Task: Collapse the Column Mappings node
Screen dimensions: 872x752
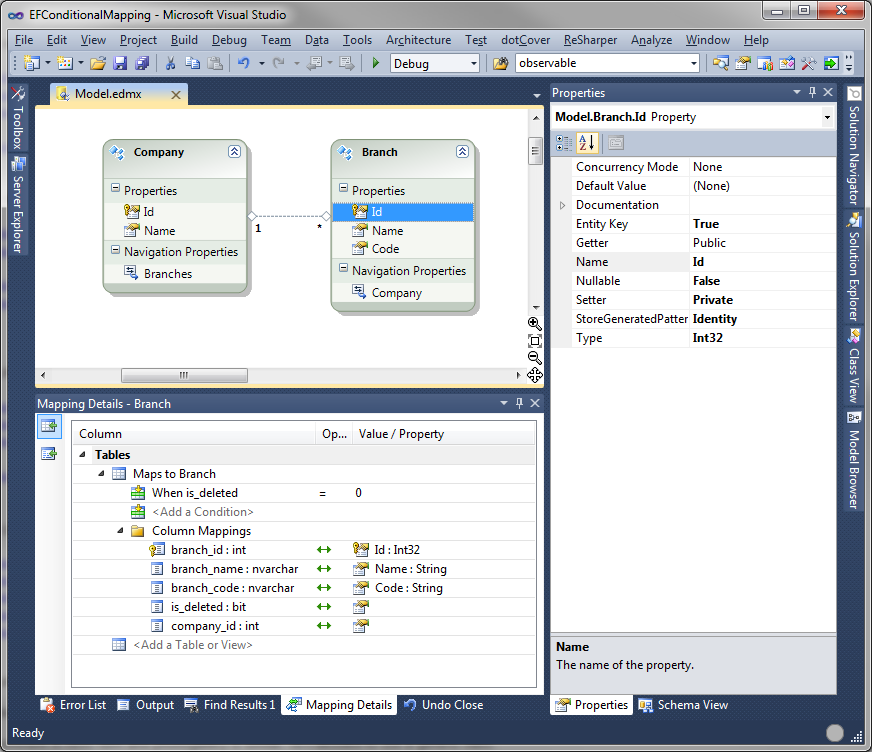Action: 120,531
